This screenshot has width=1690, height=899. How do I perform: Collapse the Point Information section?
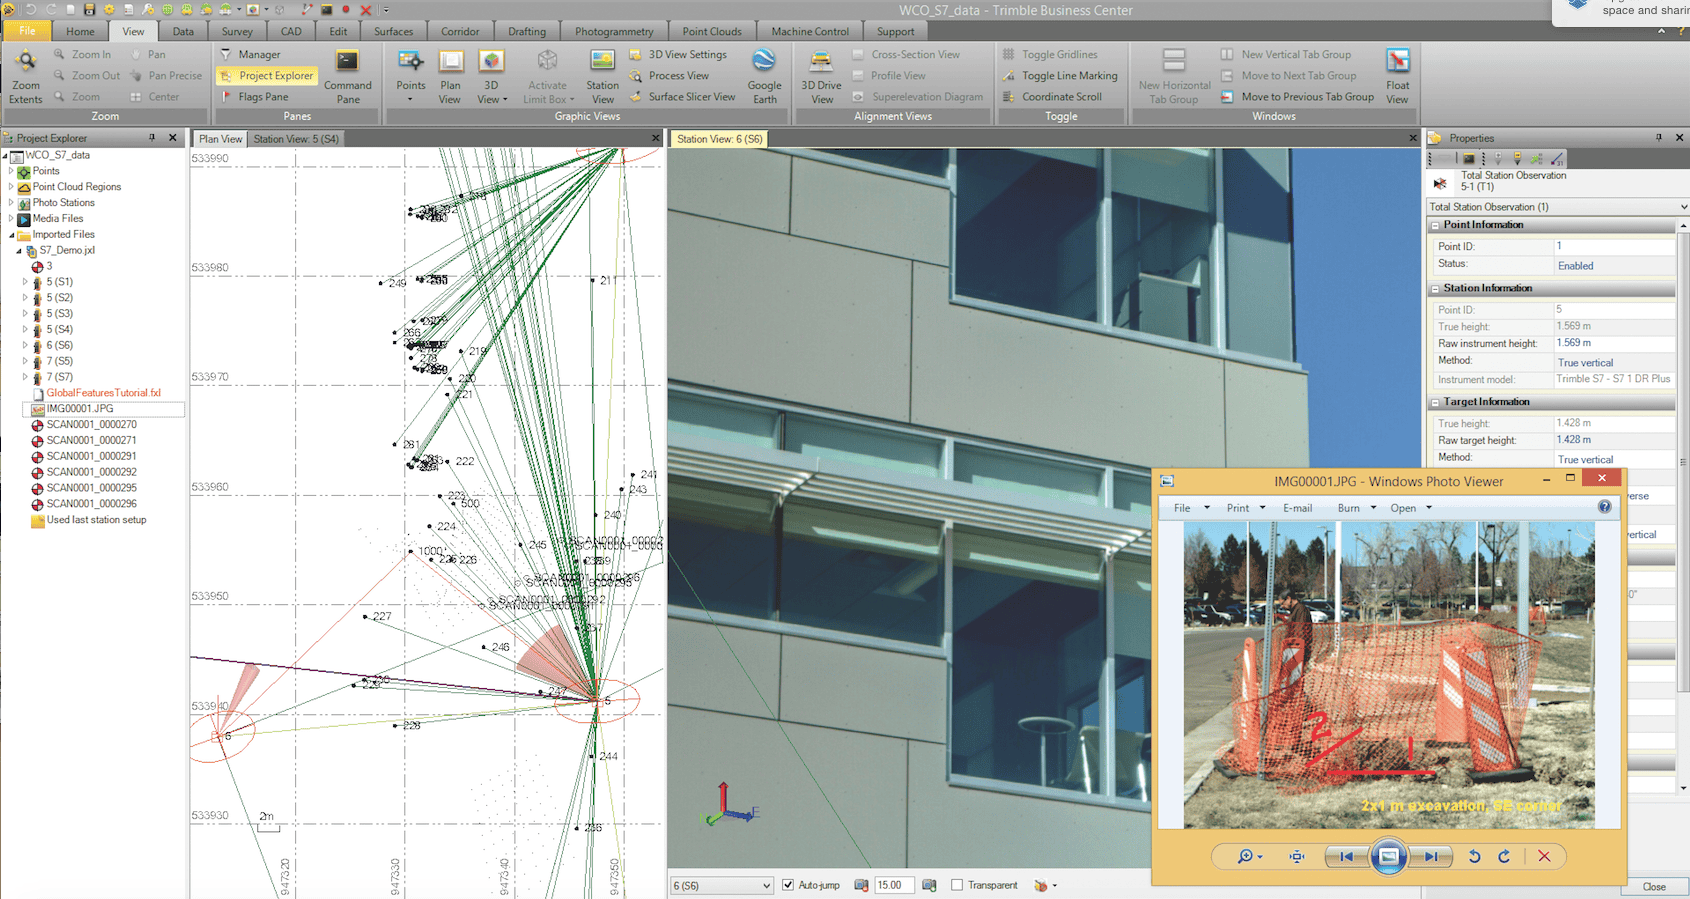click(x=1435, y=225)
